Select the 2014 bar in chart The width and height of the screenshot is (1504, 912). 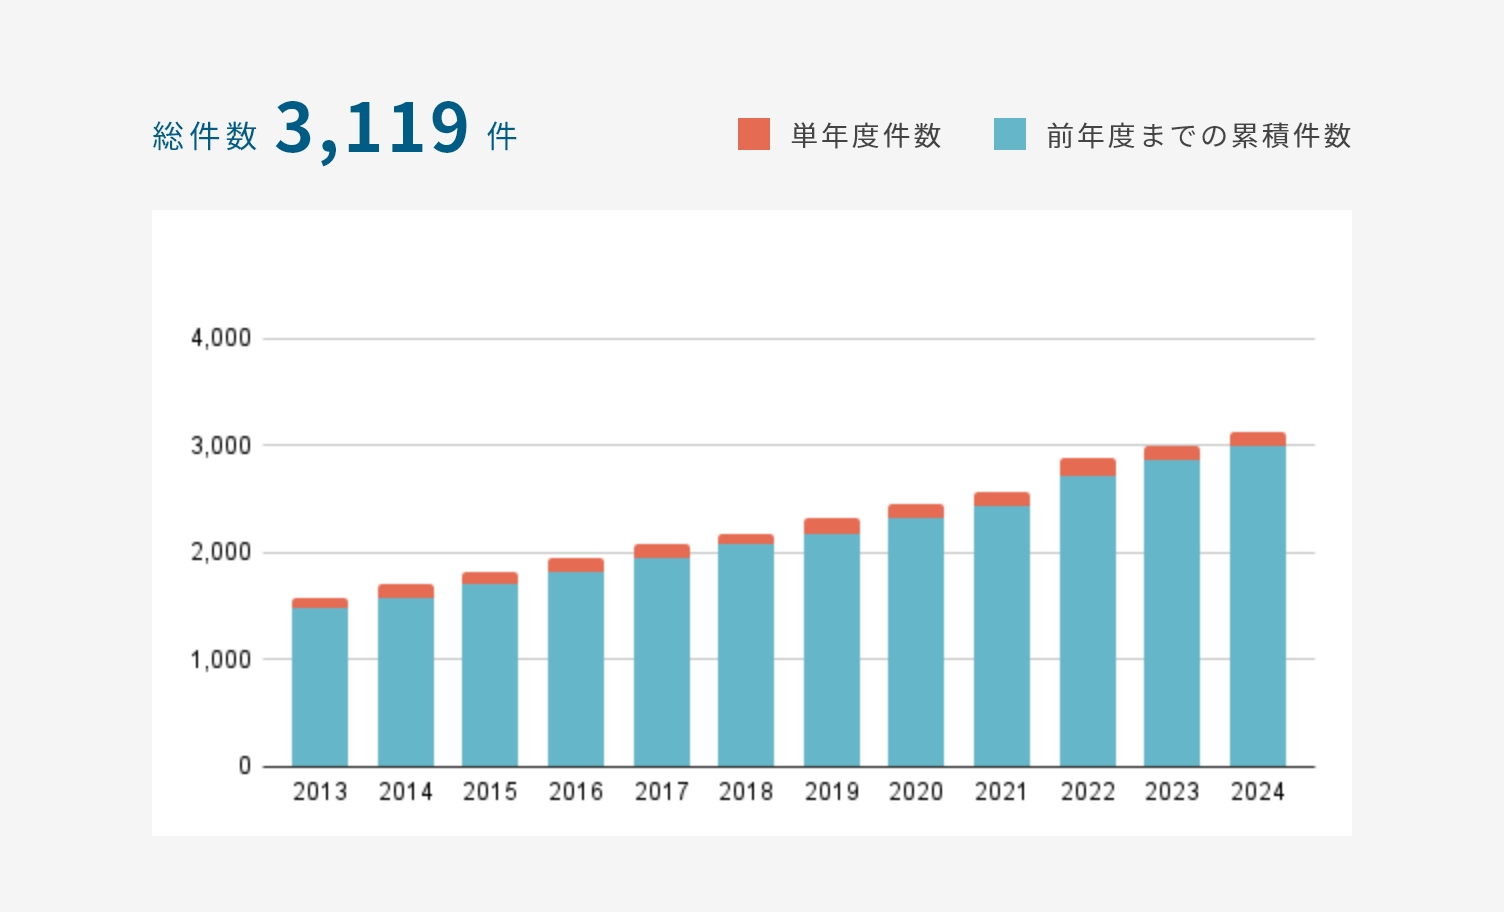pos(406,675)
